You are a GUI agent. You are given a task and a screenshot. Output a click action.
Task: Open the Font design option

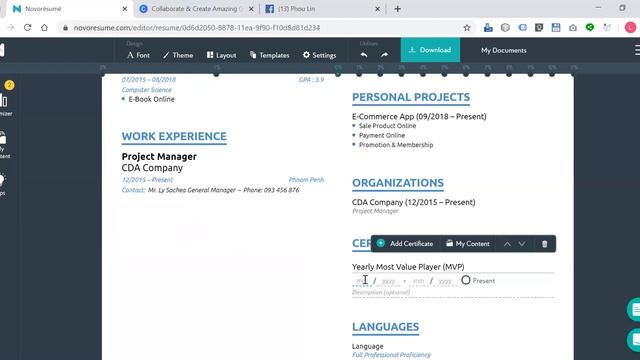tap(138, 55)
